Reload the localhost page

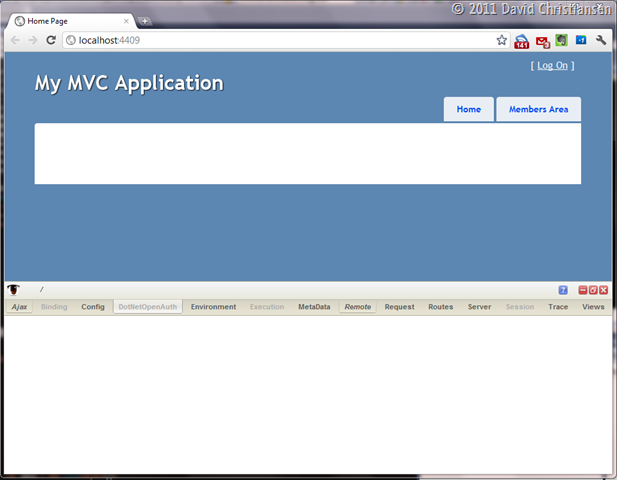pyautogui.click(x=51, y=40)
